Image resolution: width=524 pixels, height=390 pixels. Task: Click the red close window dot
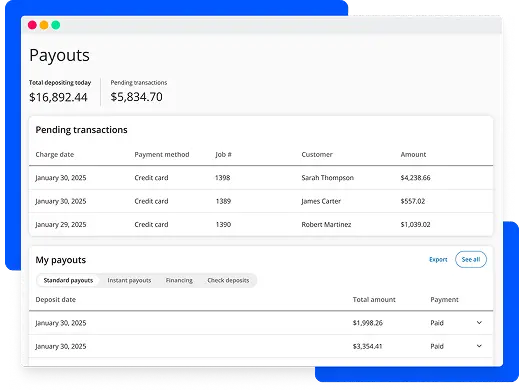[x=32, y=25]
